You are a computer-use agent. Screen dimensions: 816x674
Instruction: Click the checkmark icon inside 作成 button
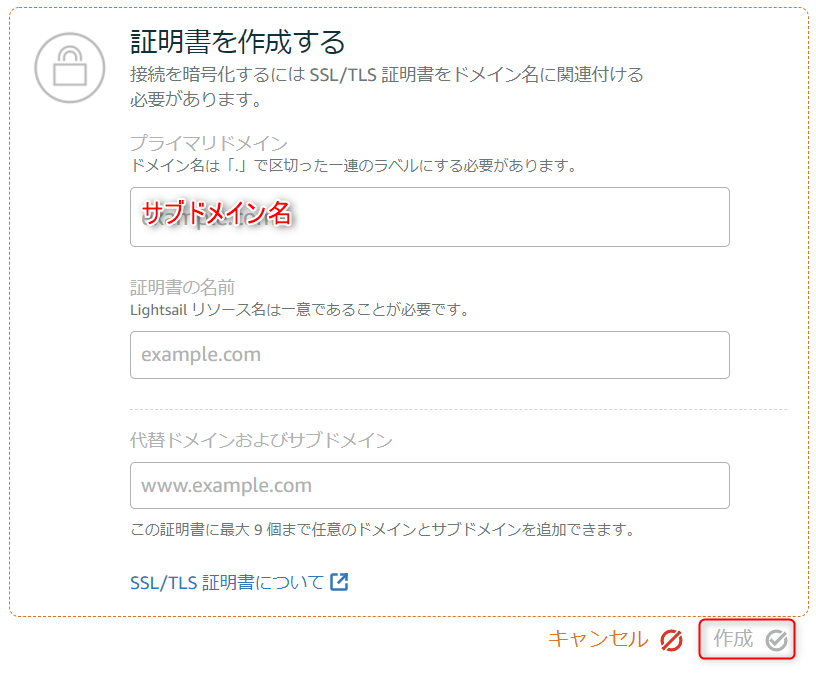click(x=776, y=640)
